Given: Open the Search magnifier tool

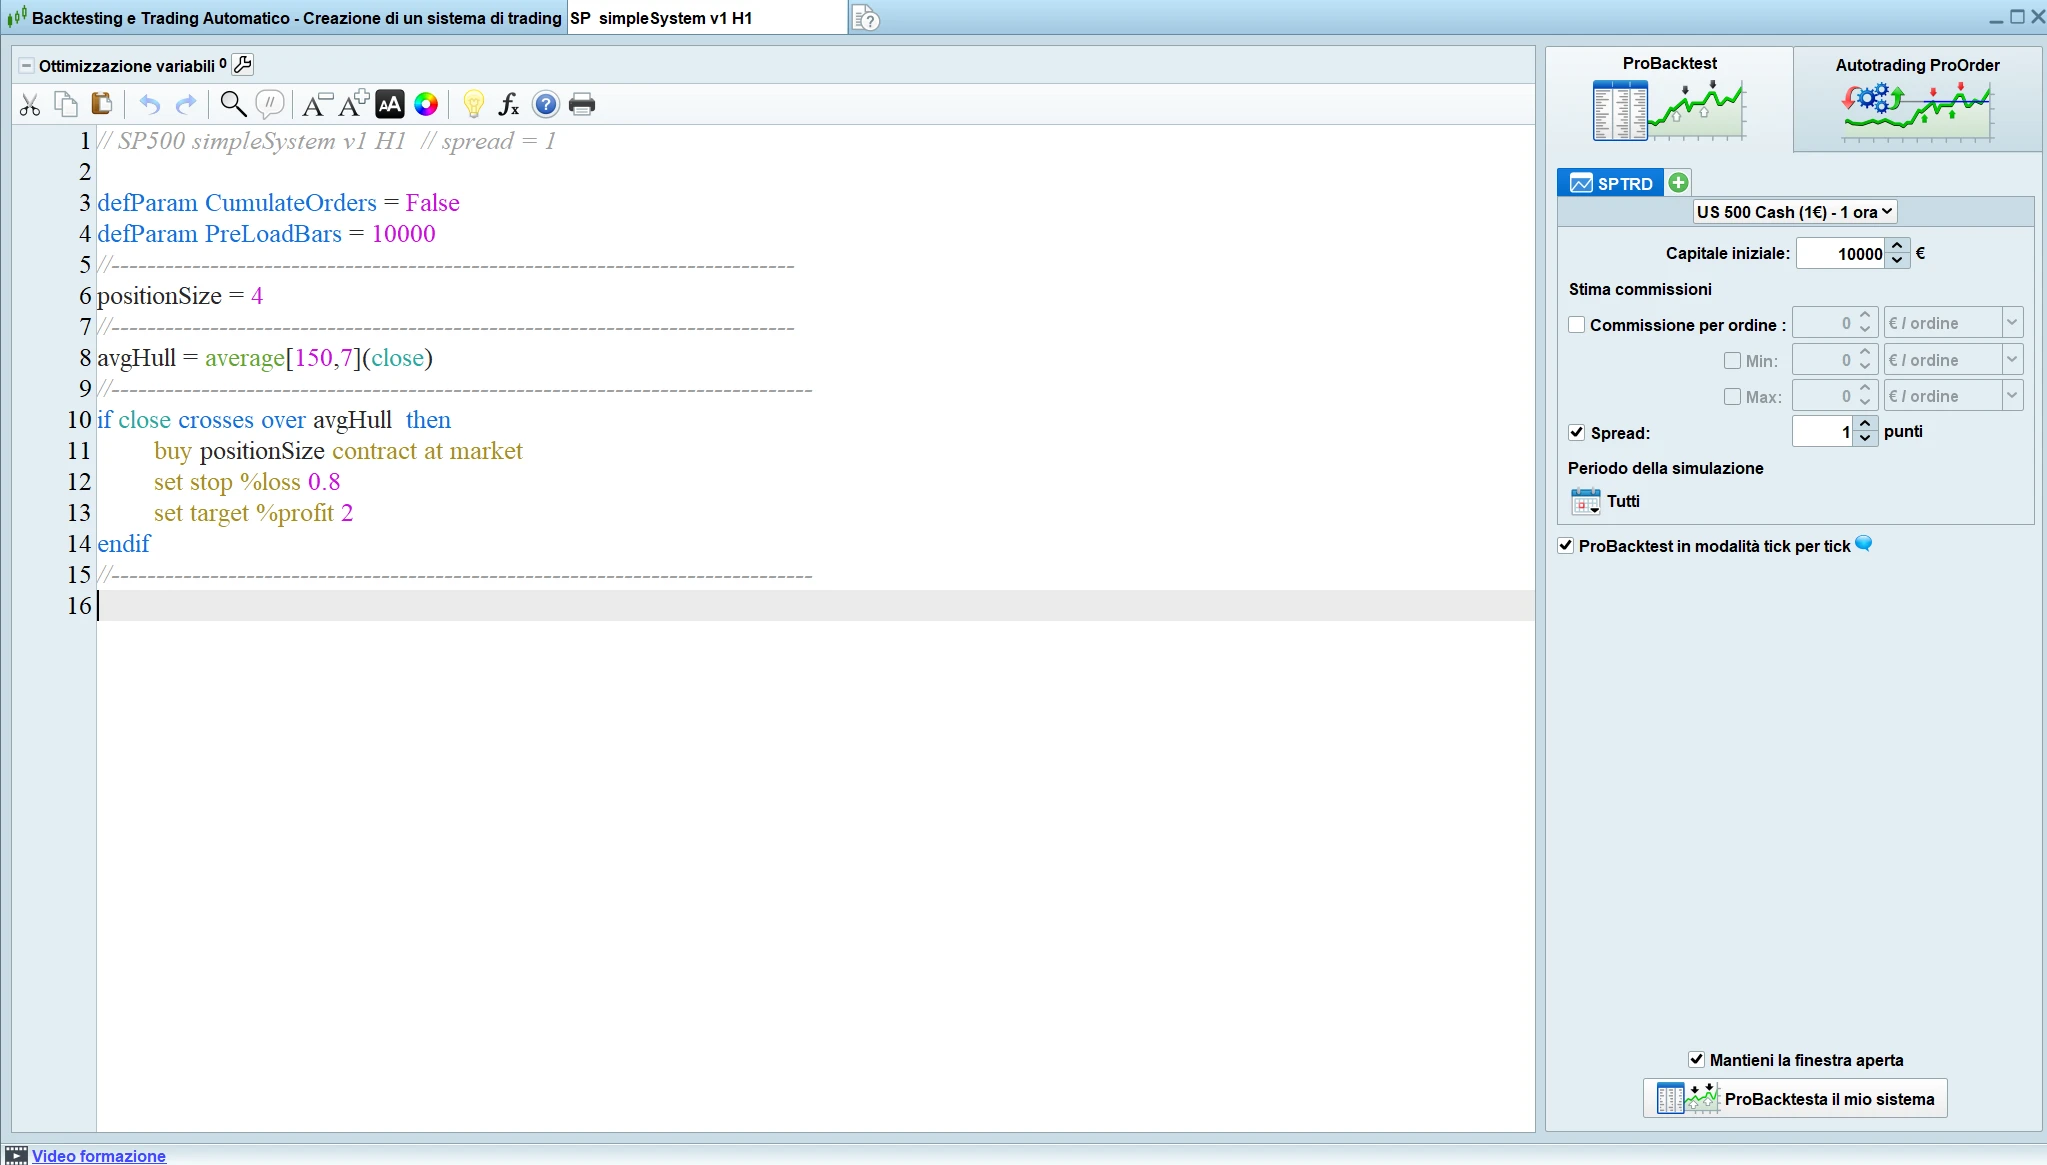Looking at the screenshot, I should tap(233, 104).
